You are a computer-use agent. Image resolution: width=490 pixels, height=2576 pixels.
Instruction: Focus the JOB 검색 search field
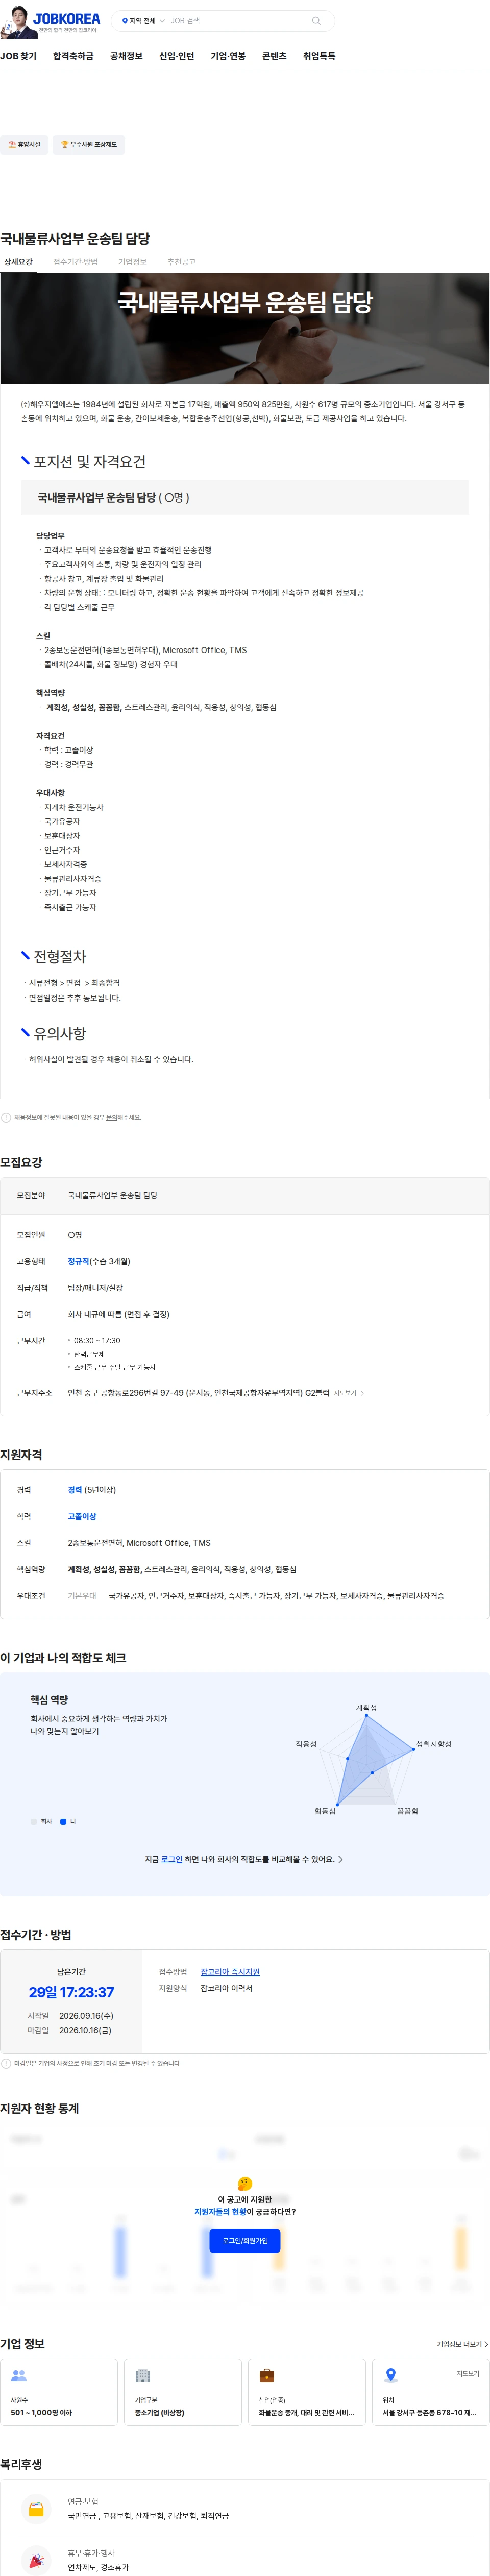pos(238,21)
